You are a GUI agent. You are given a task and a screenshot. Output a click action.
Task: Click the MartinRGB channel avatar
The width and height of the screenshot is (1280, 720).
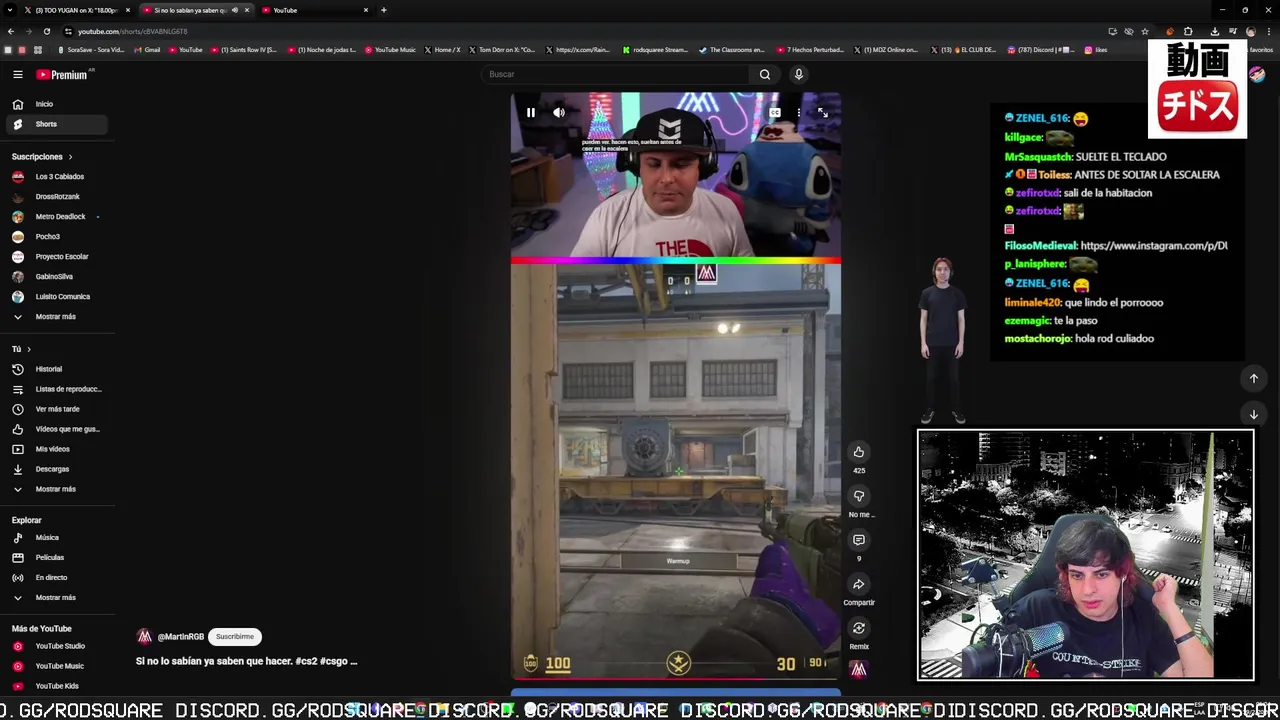pyautogui.click(x=144, y=637)
